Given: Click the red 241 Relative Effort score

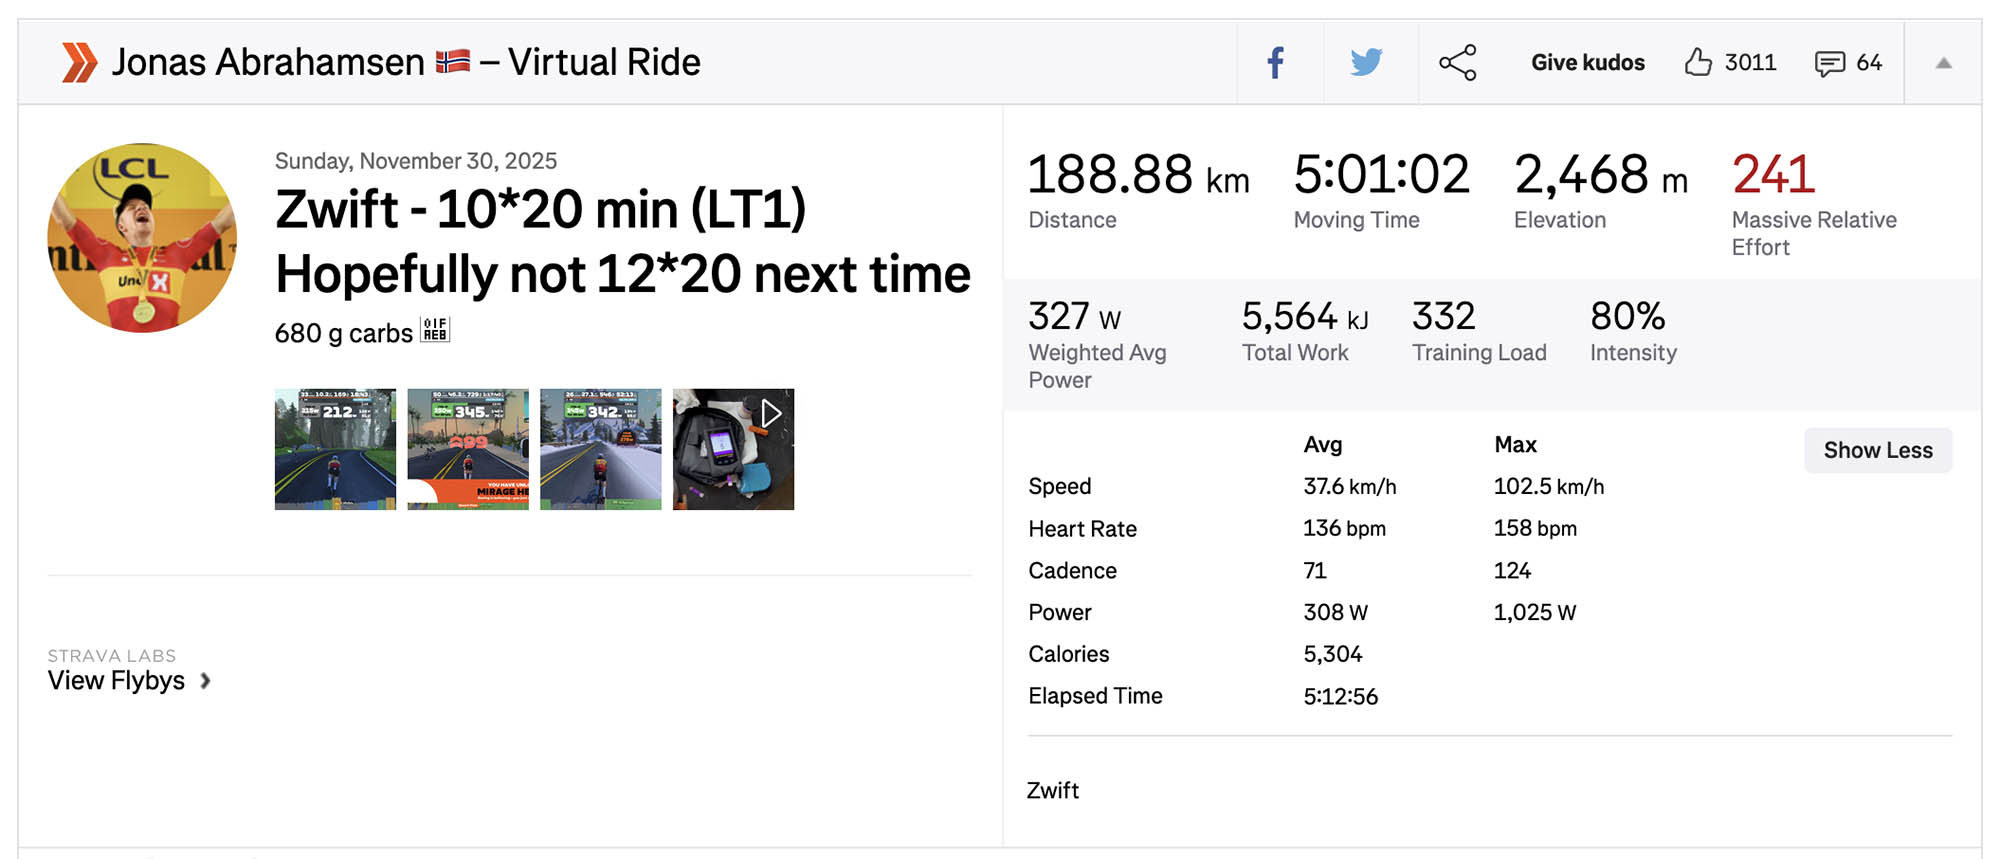Looking at the screenshot, I should [1773, 175].
